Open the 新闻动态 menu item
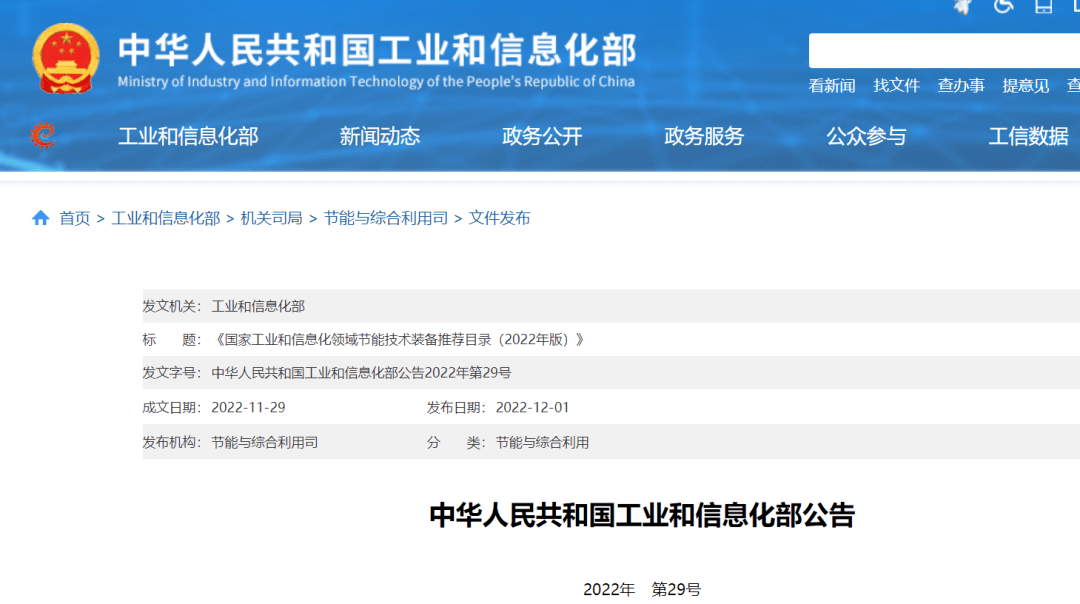This screenshot has height=604, width=1080. [381, 137]
